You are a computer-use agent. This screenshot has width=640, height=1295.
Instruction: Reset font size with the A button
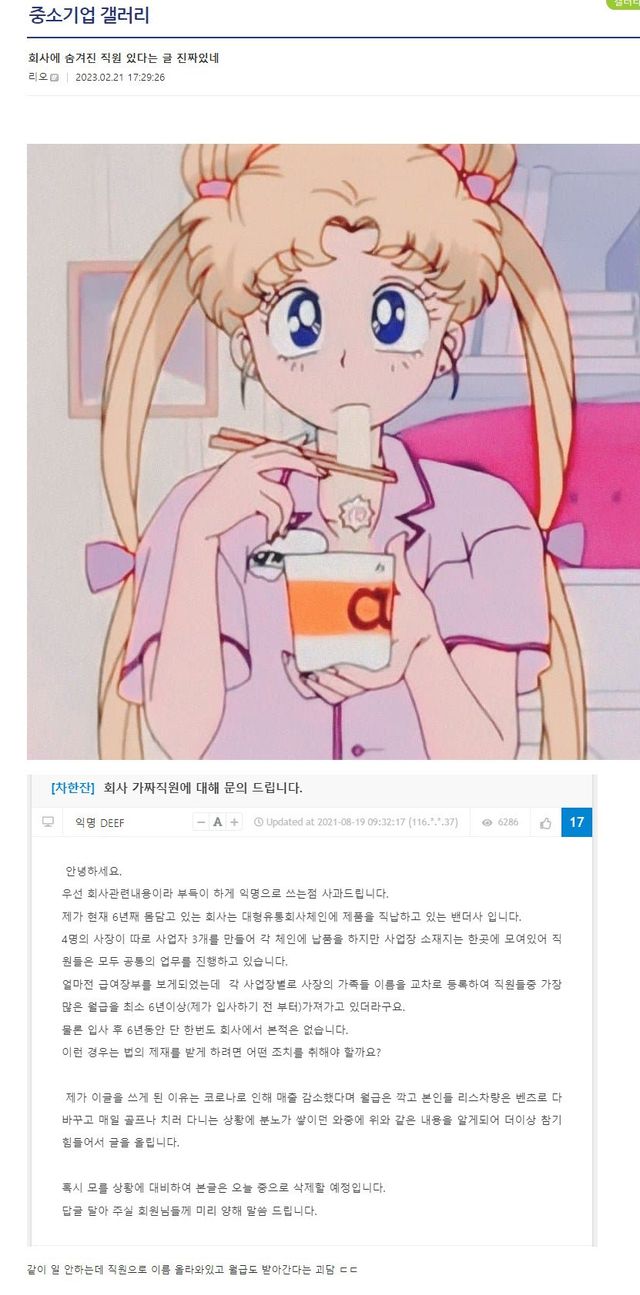[218, 822]
